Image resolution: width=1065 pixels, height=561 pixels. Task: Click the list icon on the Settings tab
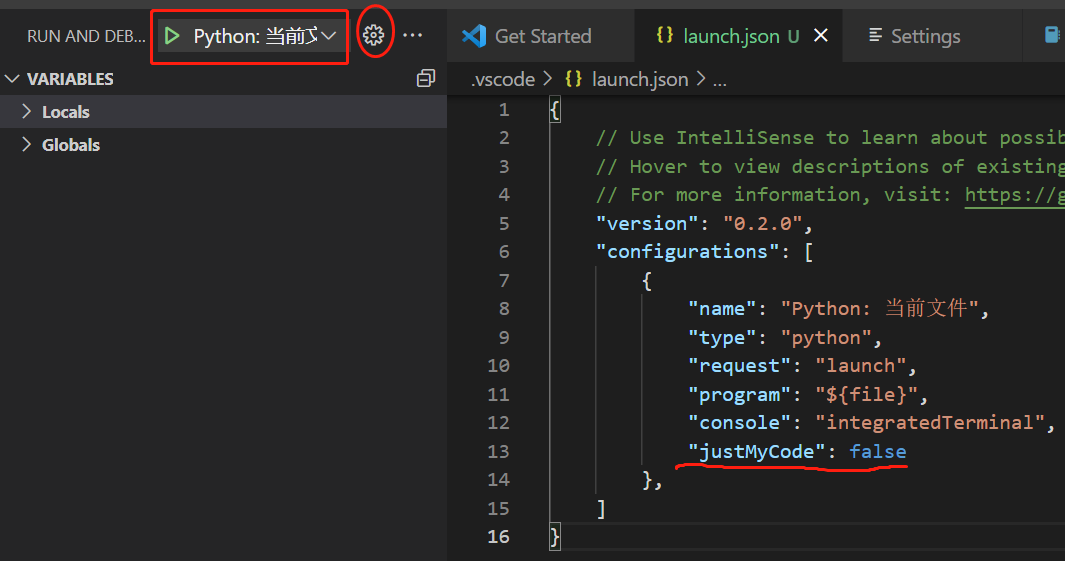[875, 36]
